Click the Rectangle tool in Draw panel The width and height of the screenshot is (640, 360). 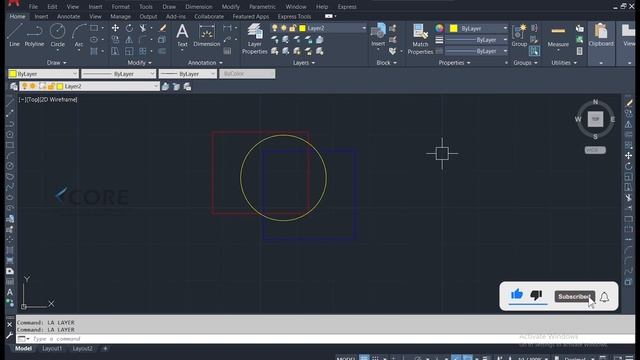(x=94, y=28)
